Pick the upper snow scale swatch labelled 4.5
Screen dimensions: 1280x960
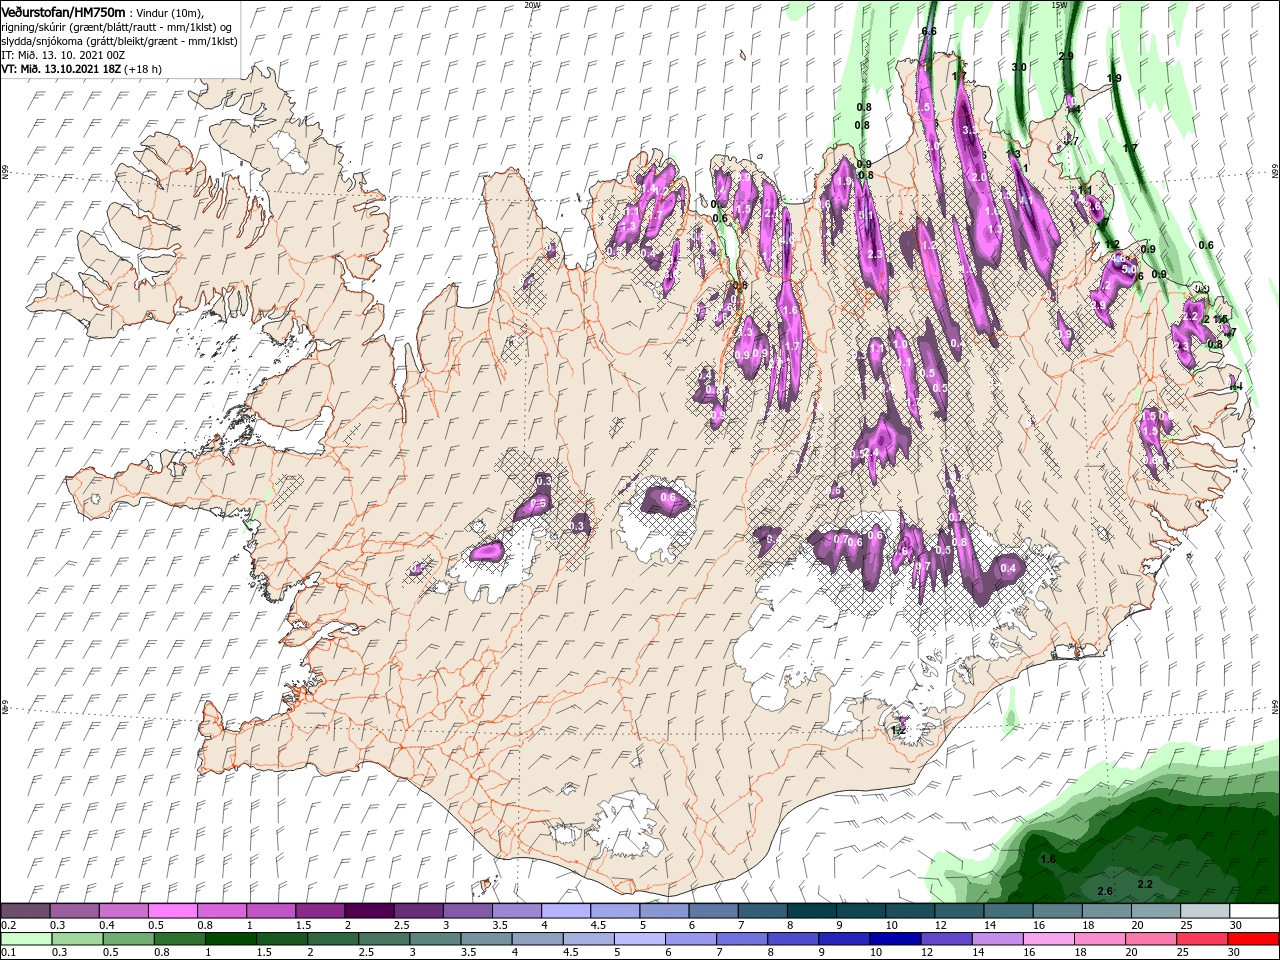(x=615, y=911)
